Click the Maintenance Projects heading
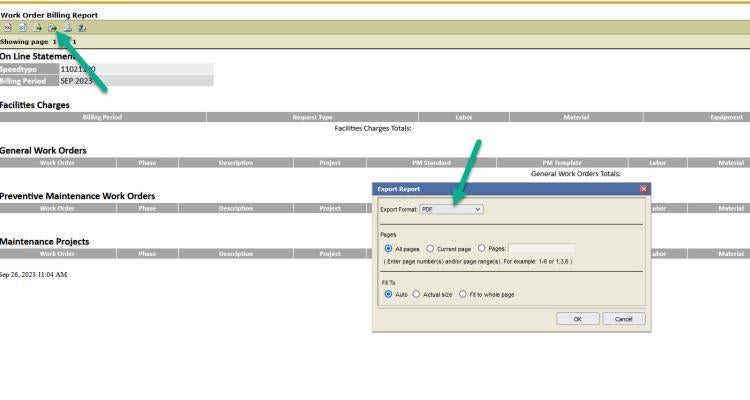750x400 pixels. [x=44, y=242]
